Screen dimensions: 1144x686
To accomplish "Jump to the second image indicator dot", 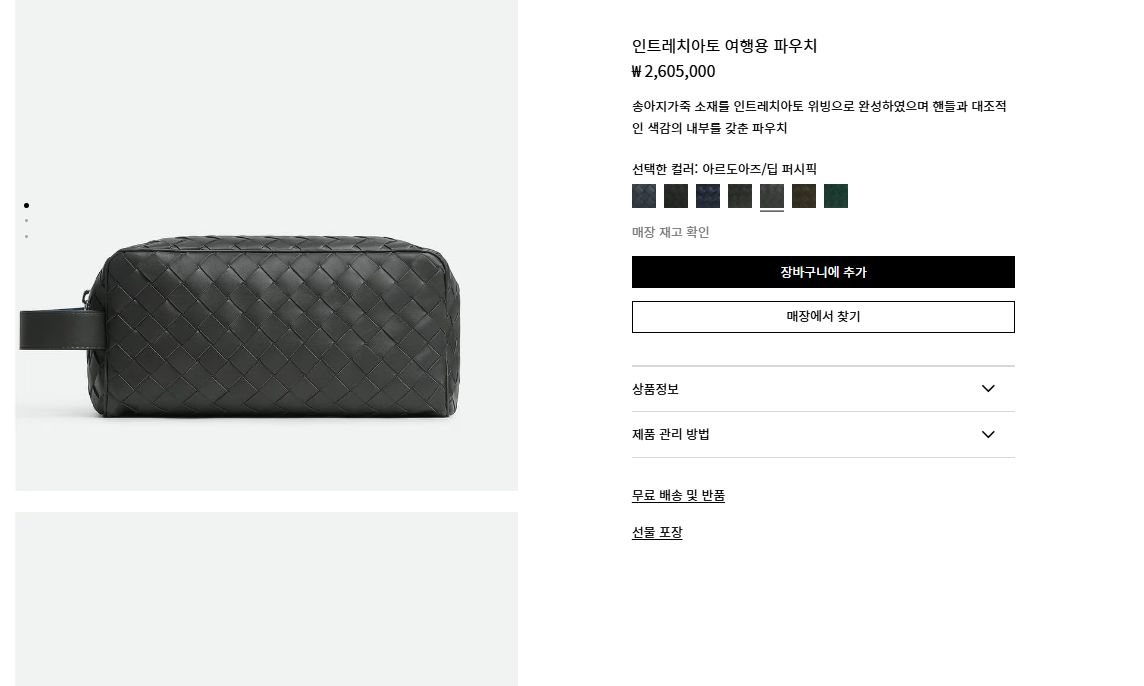I will click(x=26, y=220).
